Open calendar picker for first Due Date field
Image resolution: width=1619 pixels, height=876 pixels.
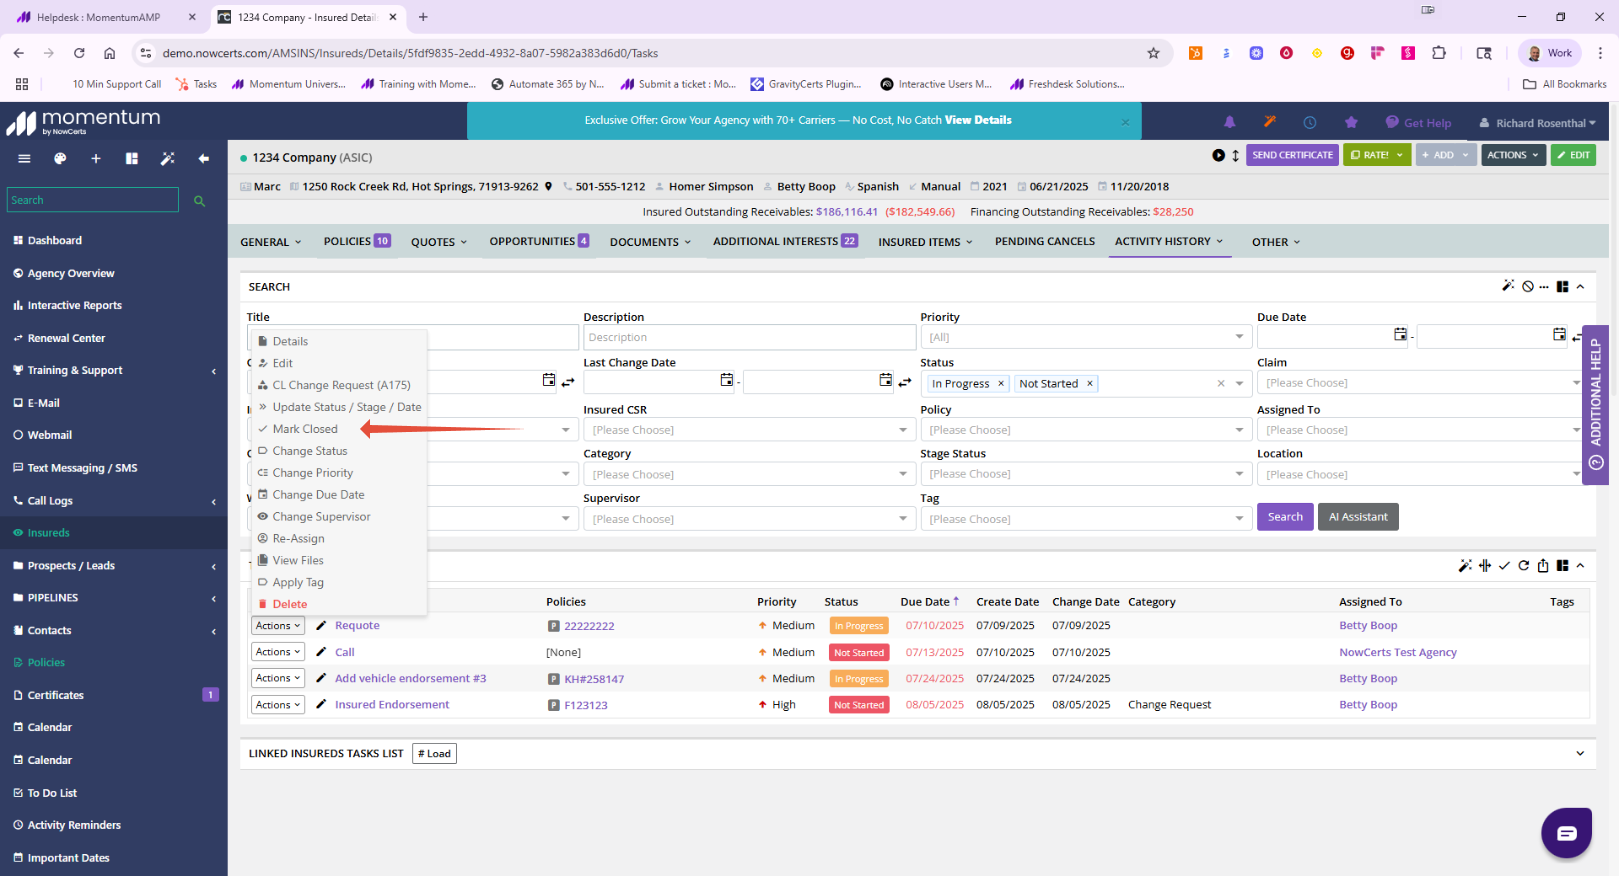coord(1400,335)
